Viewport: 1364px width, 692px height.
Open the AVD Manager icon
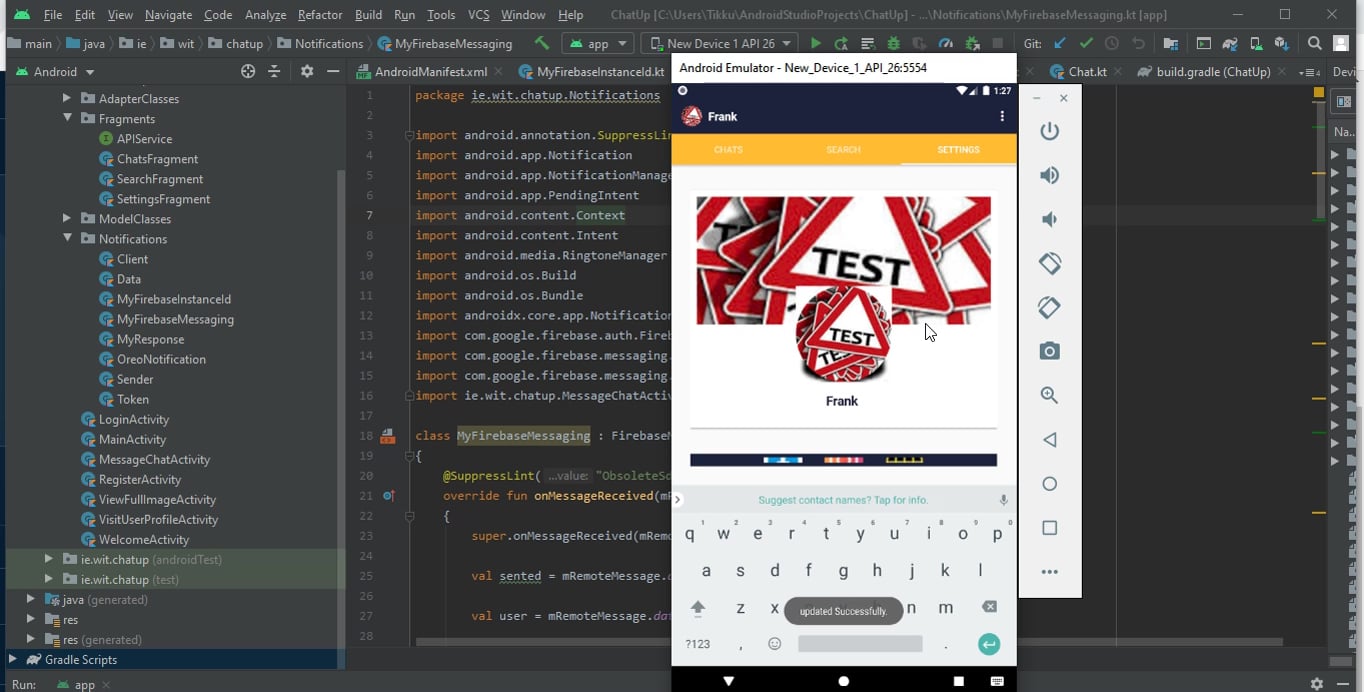tap(1255, 43)
